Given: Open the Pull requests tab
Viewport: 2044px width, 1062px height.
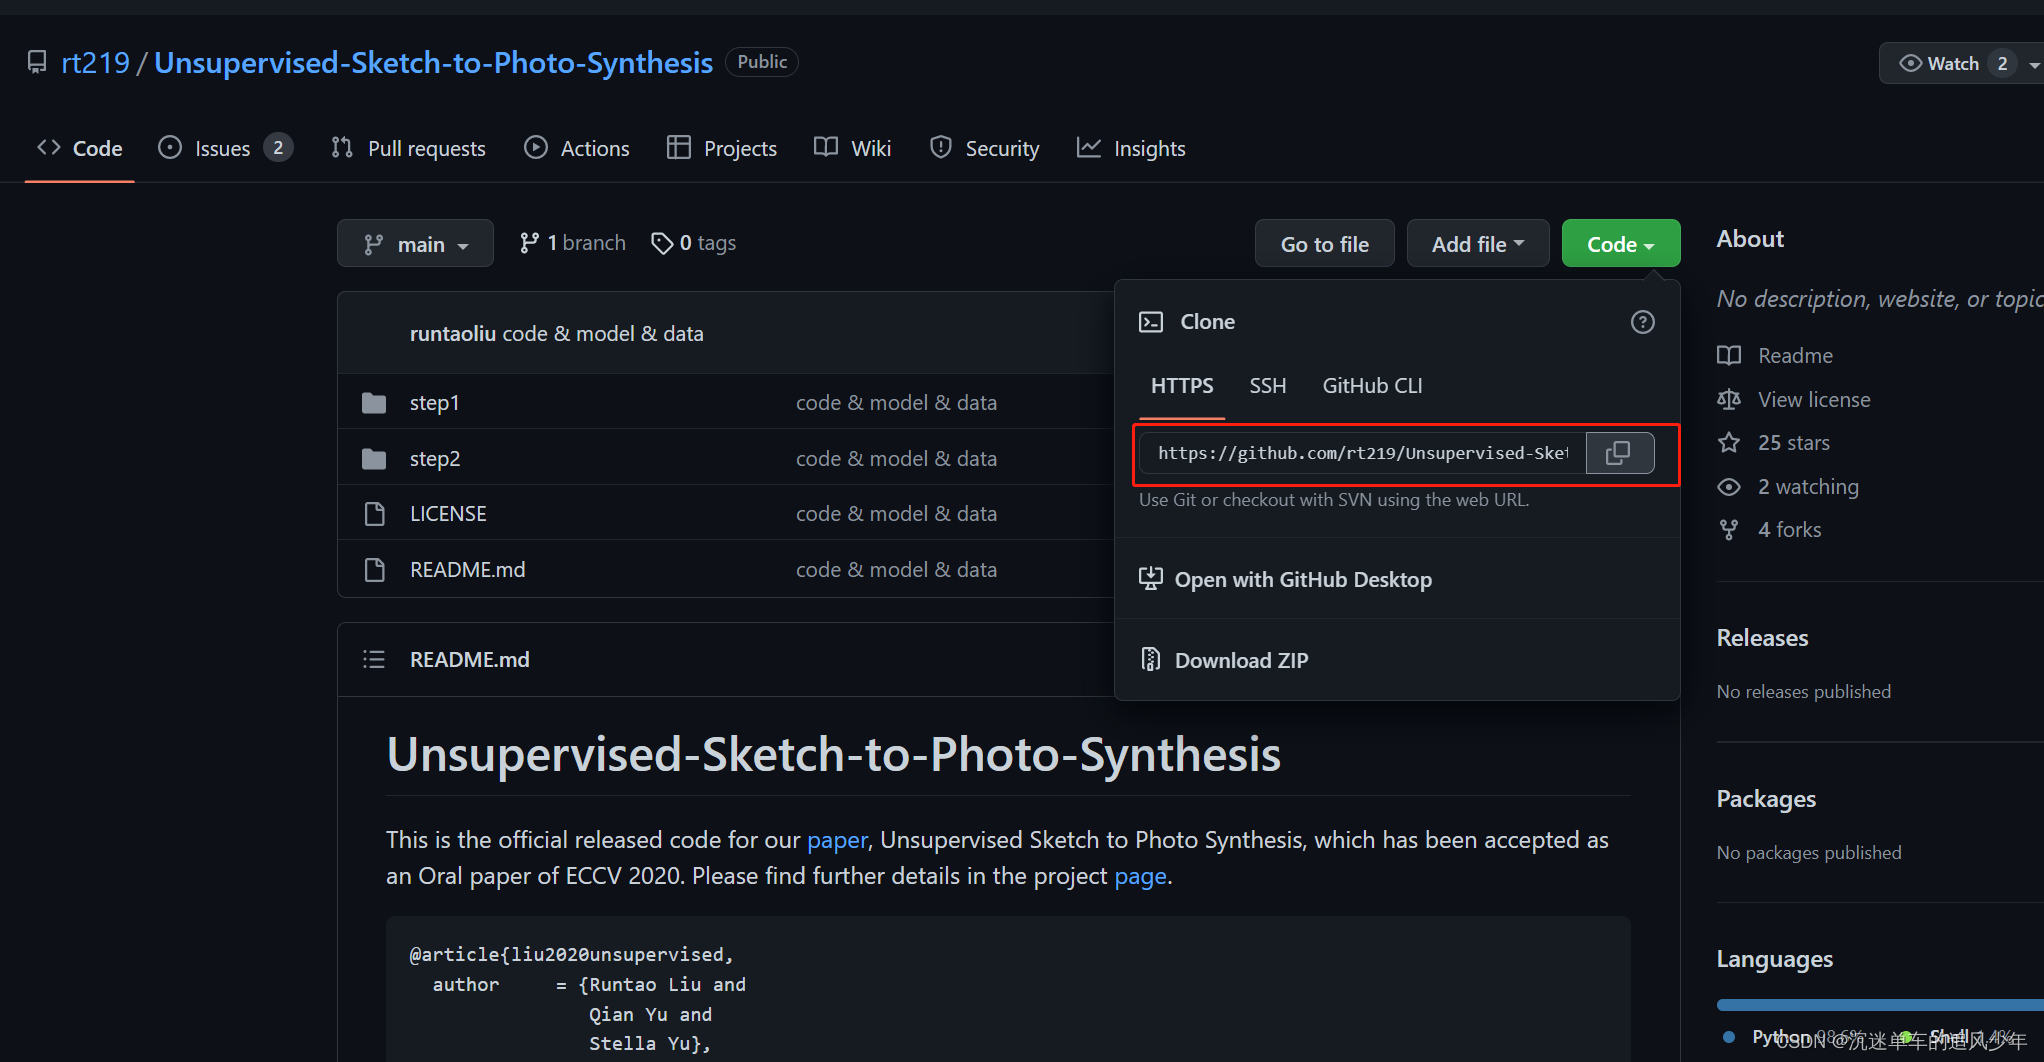Looking at the screenshot, I should pos(408,149).
